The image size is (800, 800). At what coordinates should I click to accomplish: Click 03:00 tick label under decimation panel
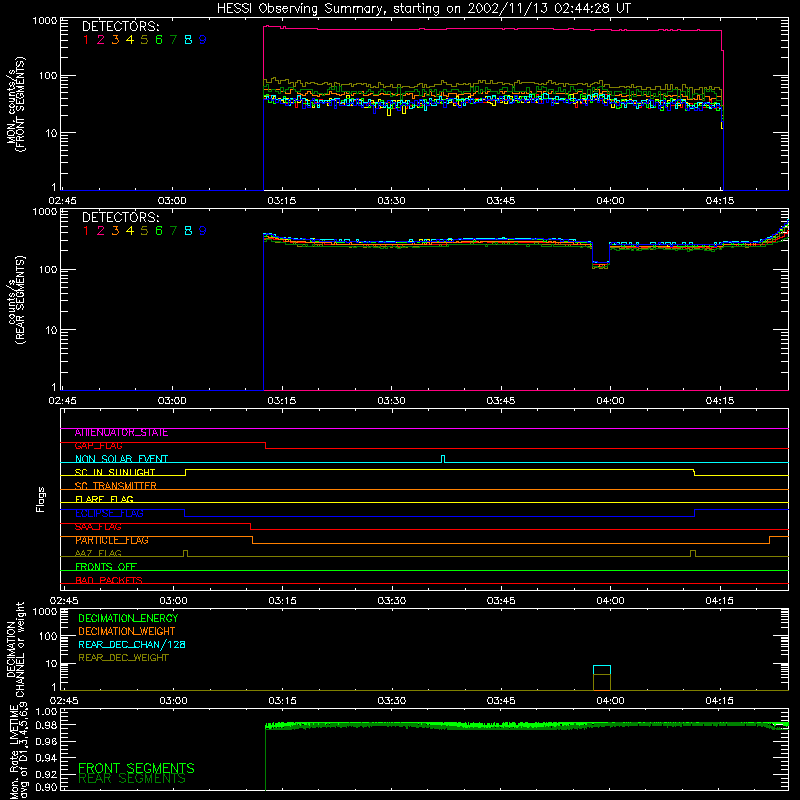[173, 701]
